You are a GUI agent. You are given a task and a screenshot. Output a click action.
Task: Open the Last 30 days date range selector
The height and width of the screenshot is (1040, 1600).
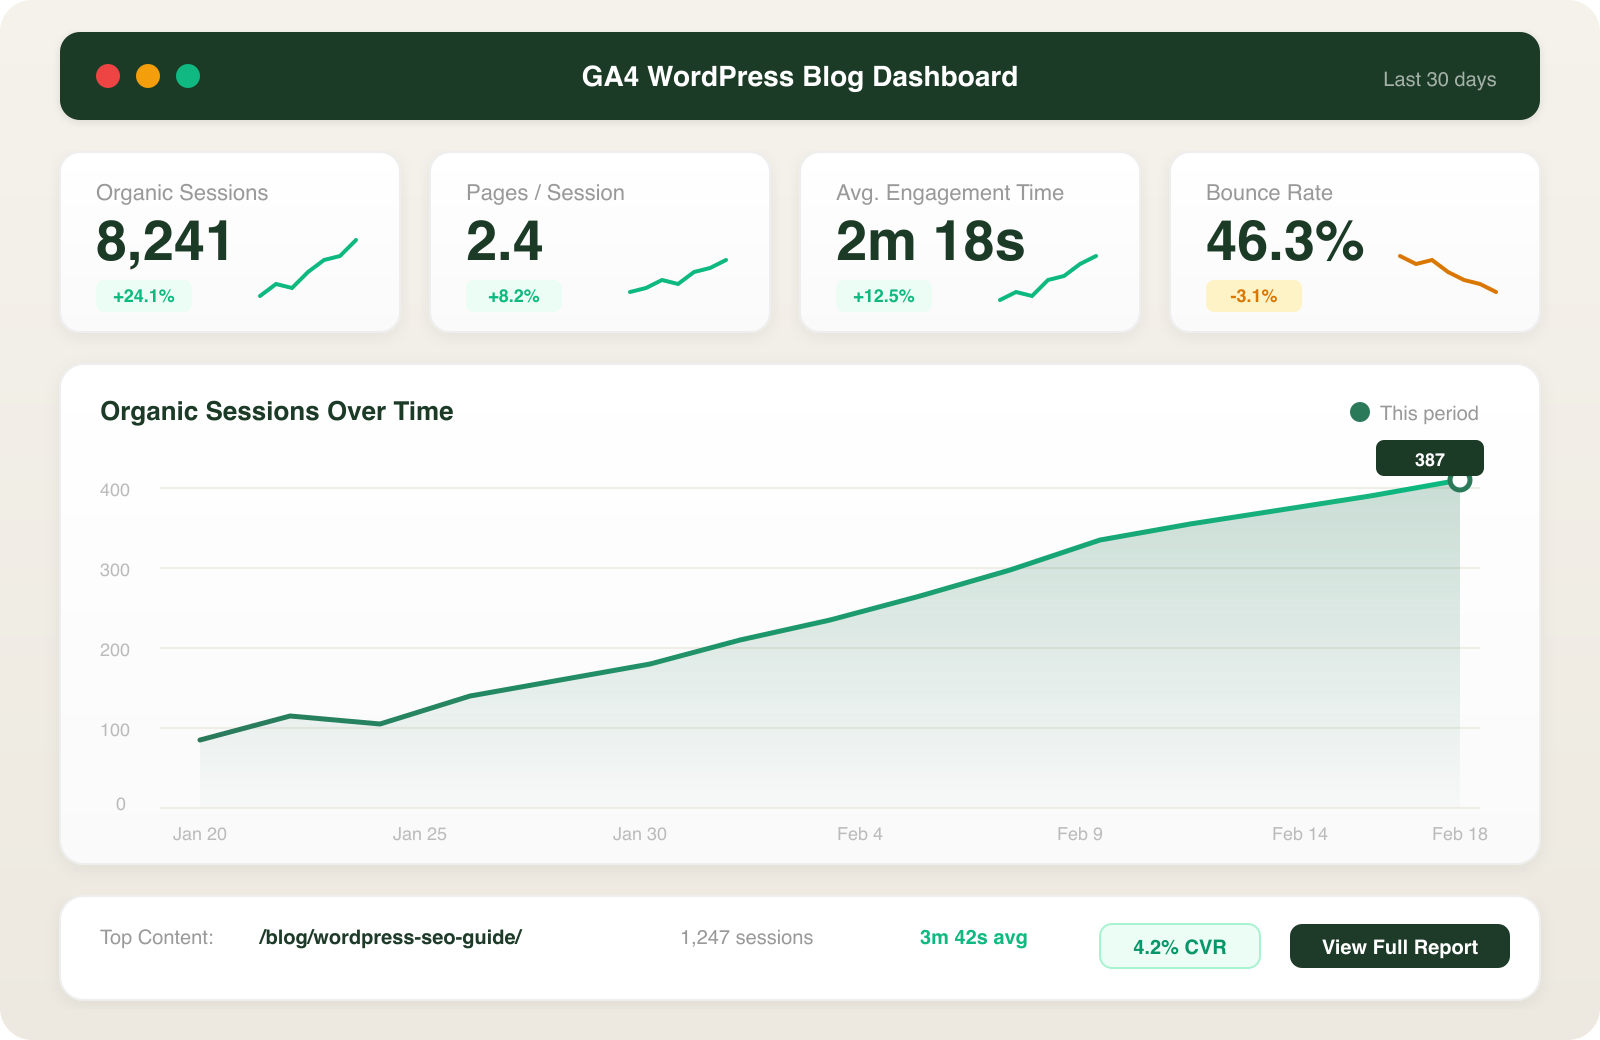click(1440, 79)
